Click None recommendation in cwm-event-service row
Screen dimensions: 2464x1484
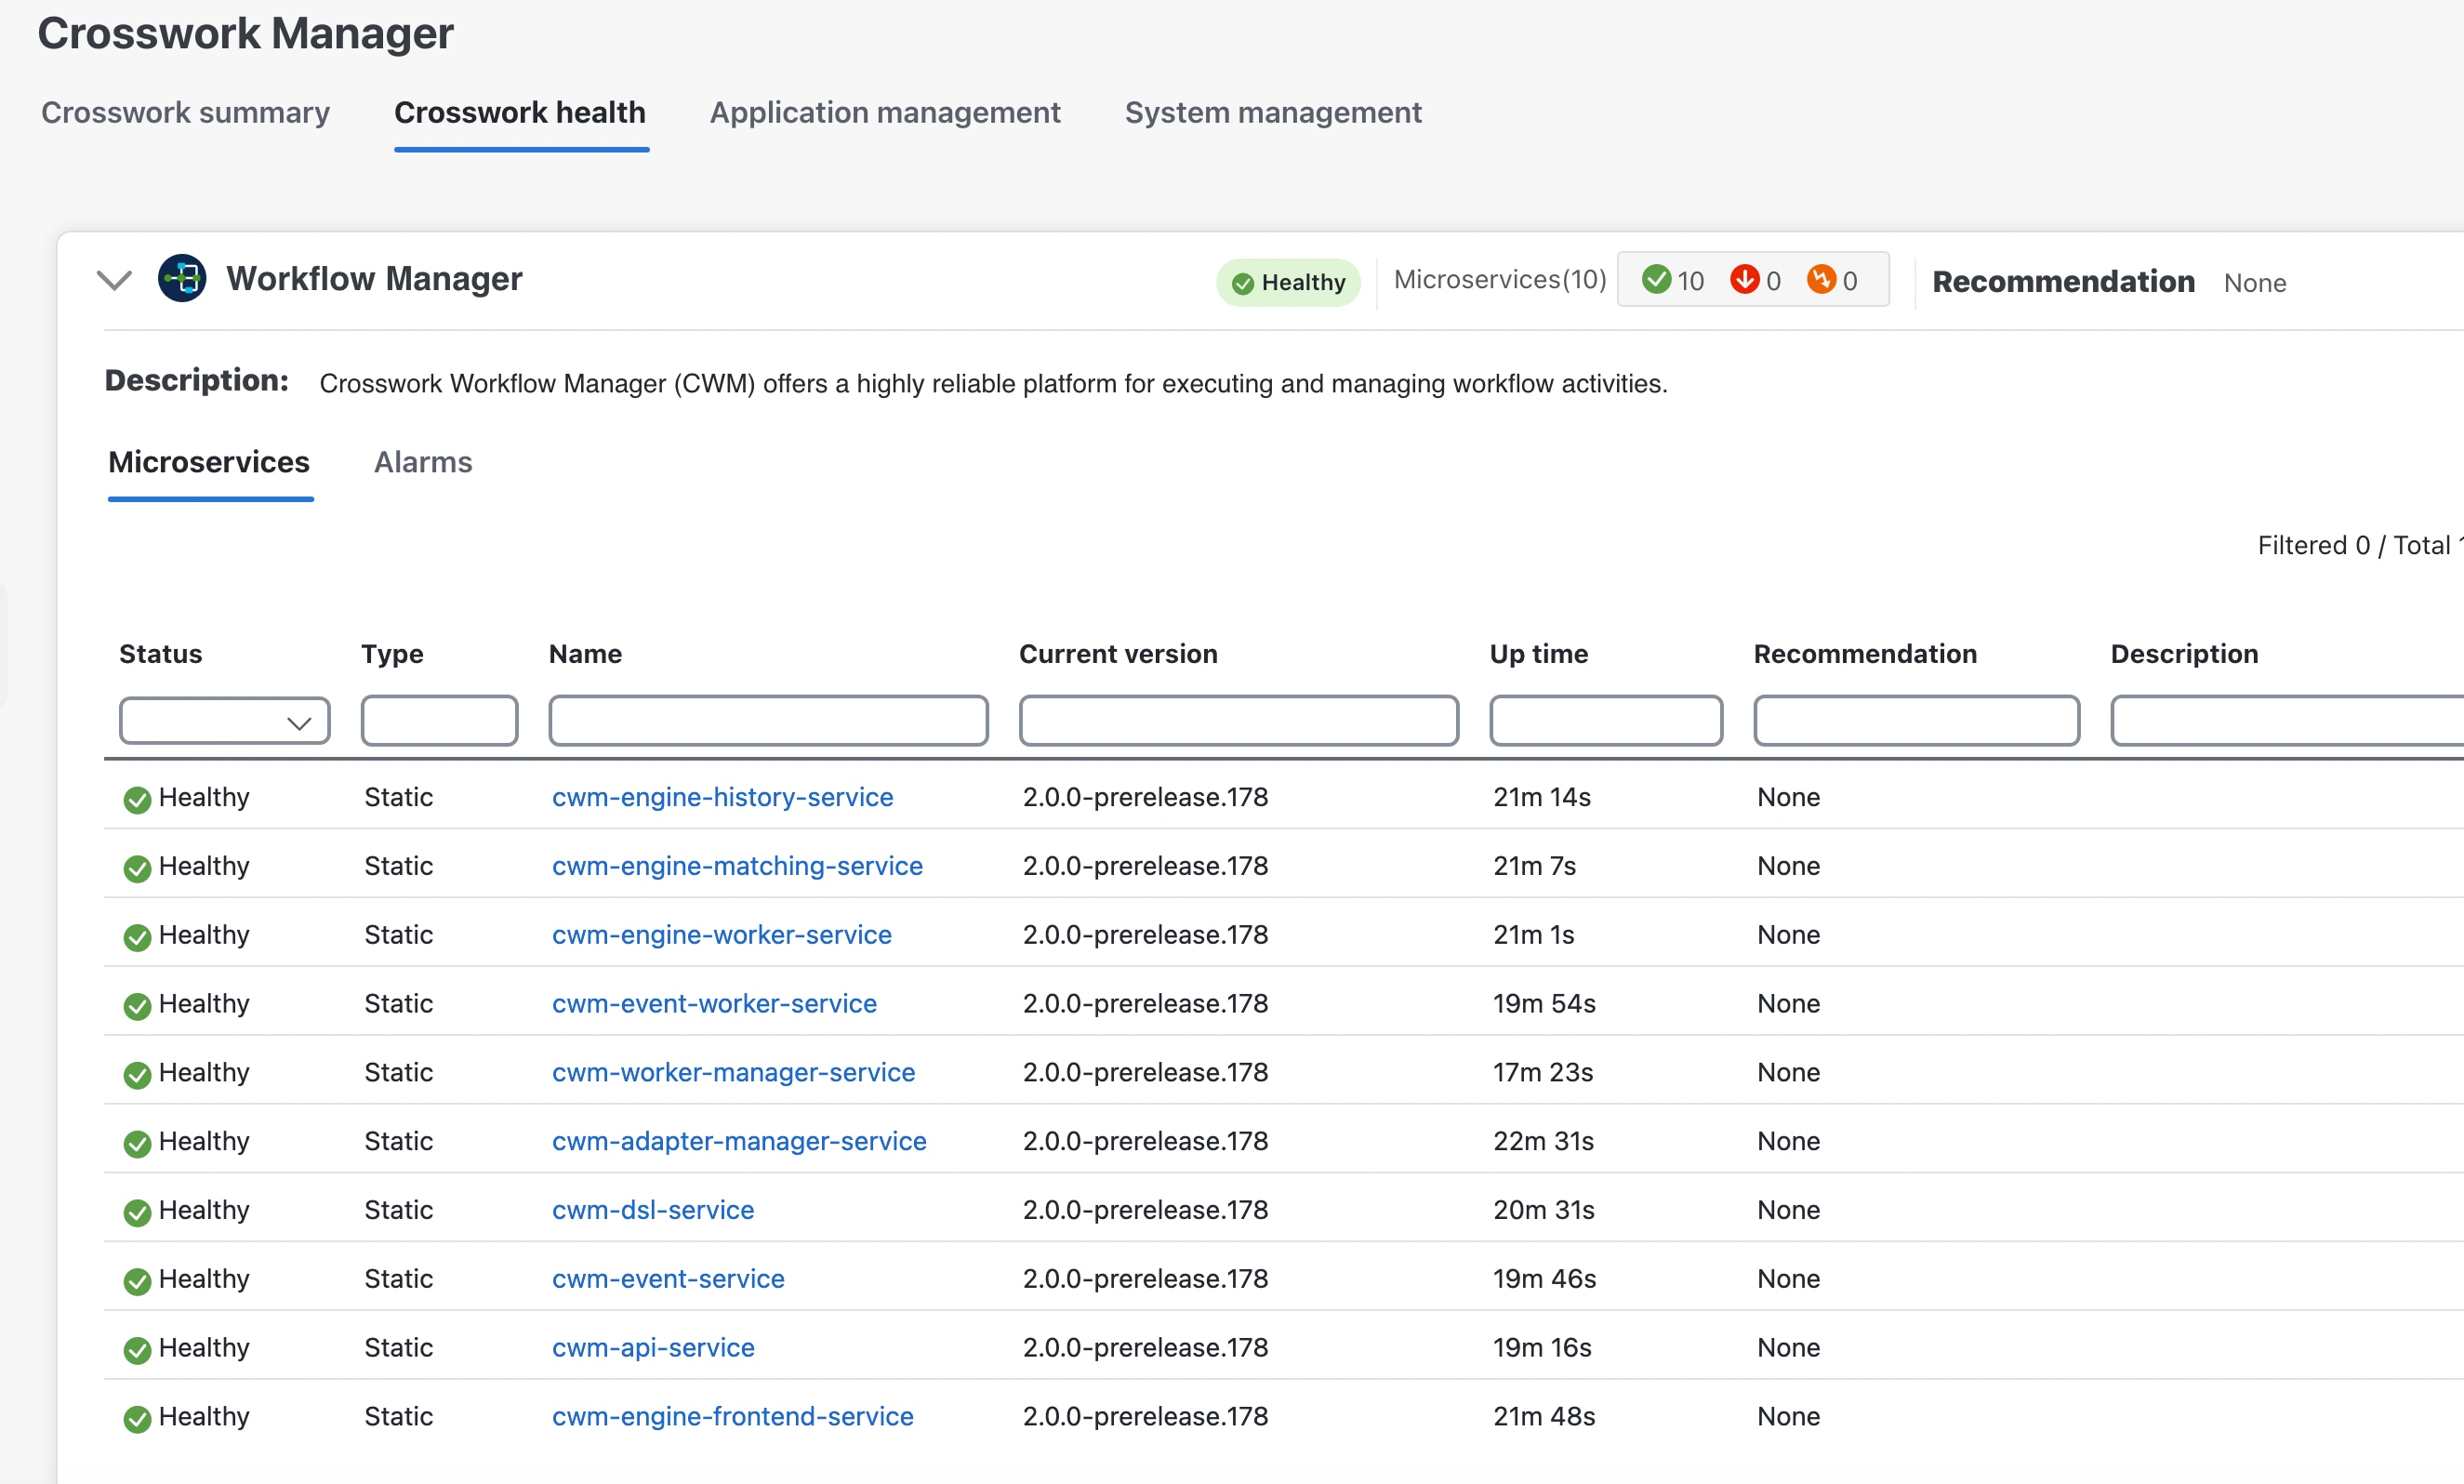tap(1788, 1279)
